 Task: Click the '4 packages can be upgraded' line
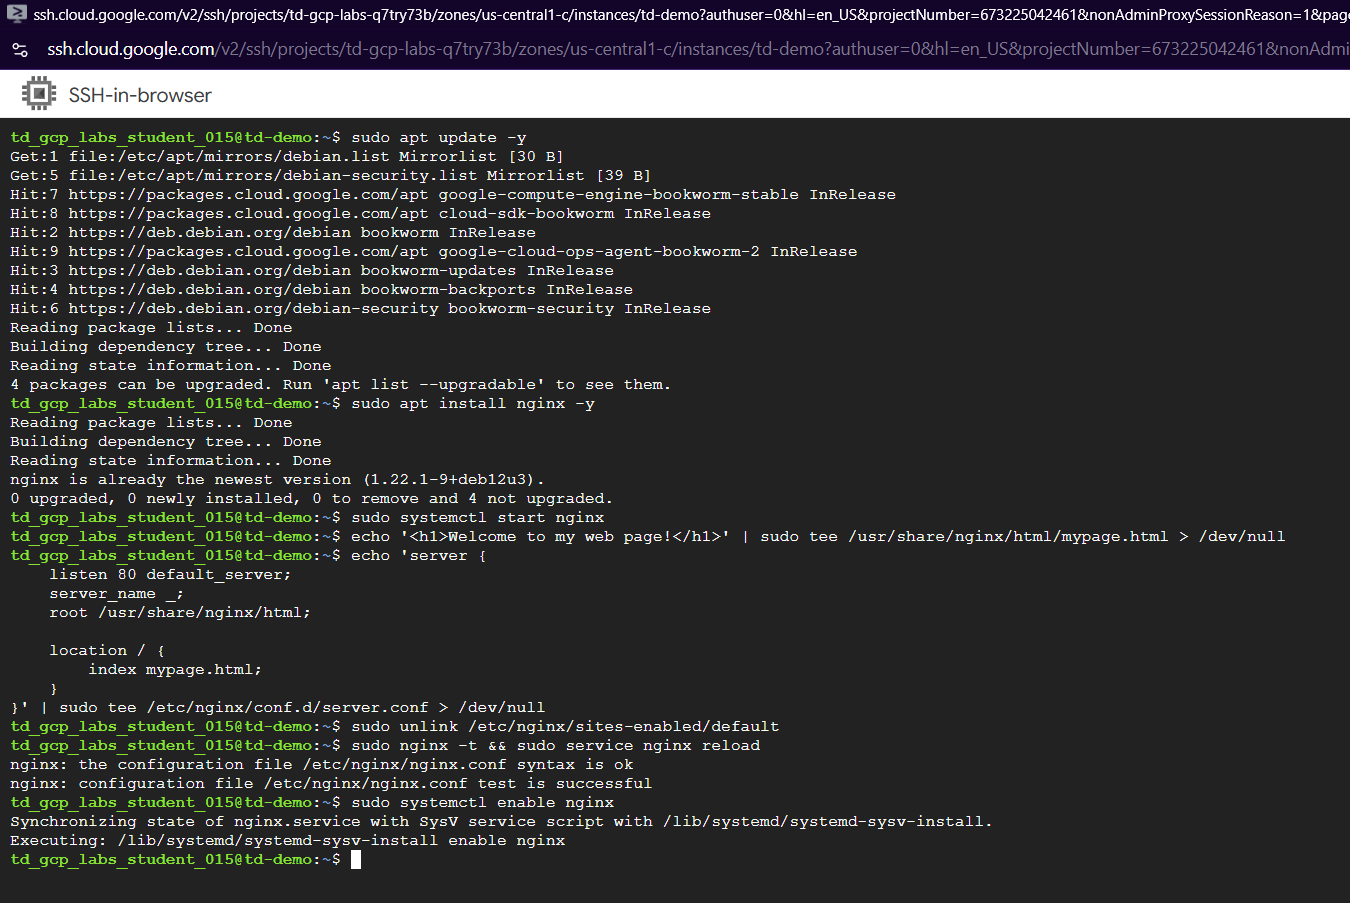coord(340,385)
